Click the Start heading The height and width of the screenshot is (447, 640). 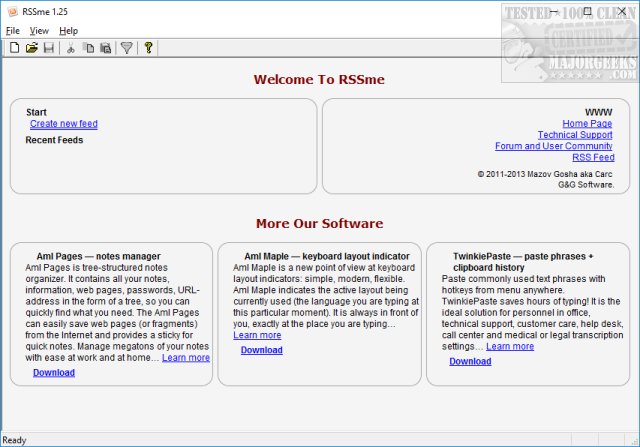36,112
